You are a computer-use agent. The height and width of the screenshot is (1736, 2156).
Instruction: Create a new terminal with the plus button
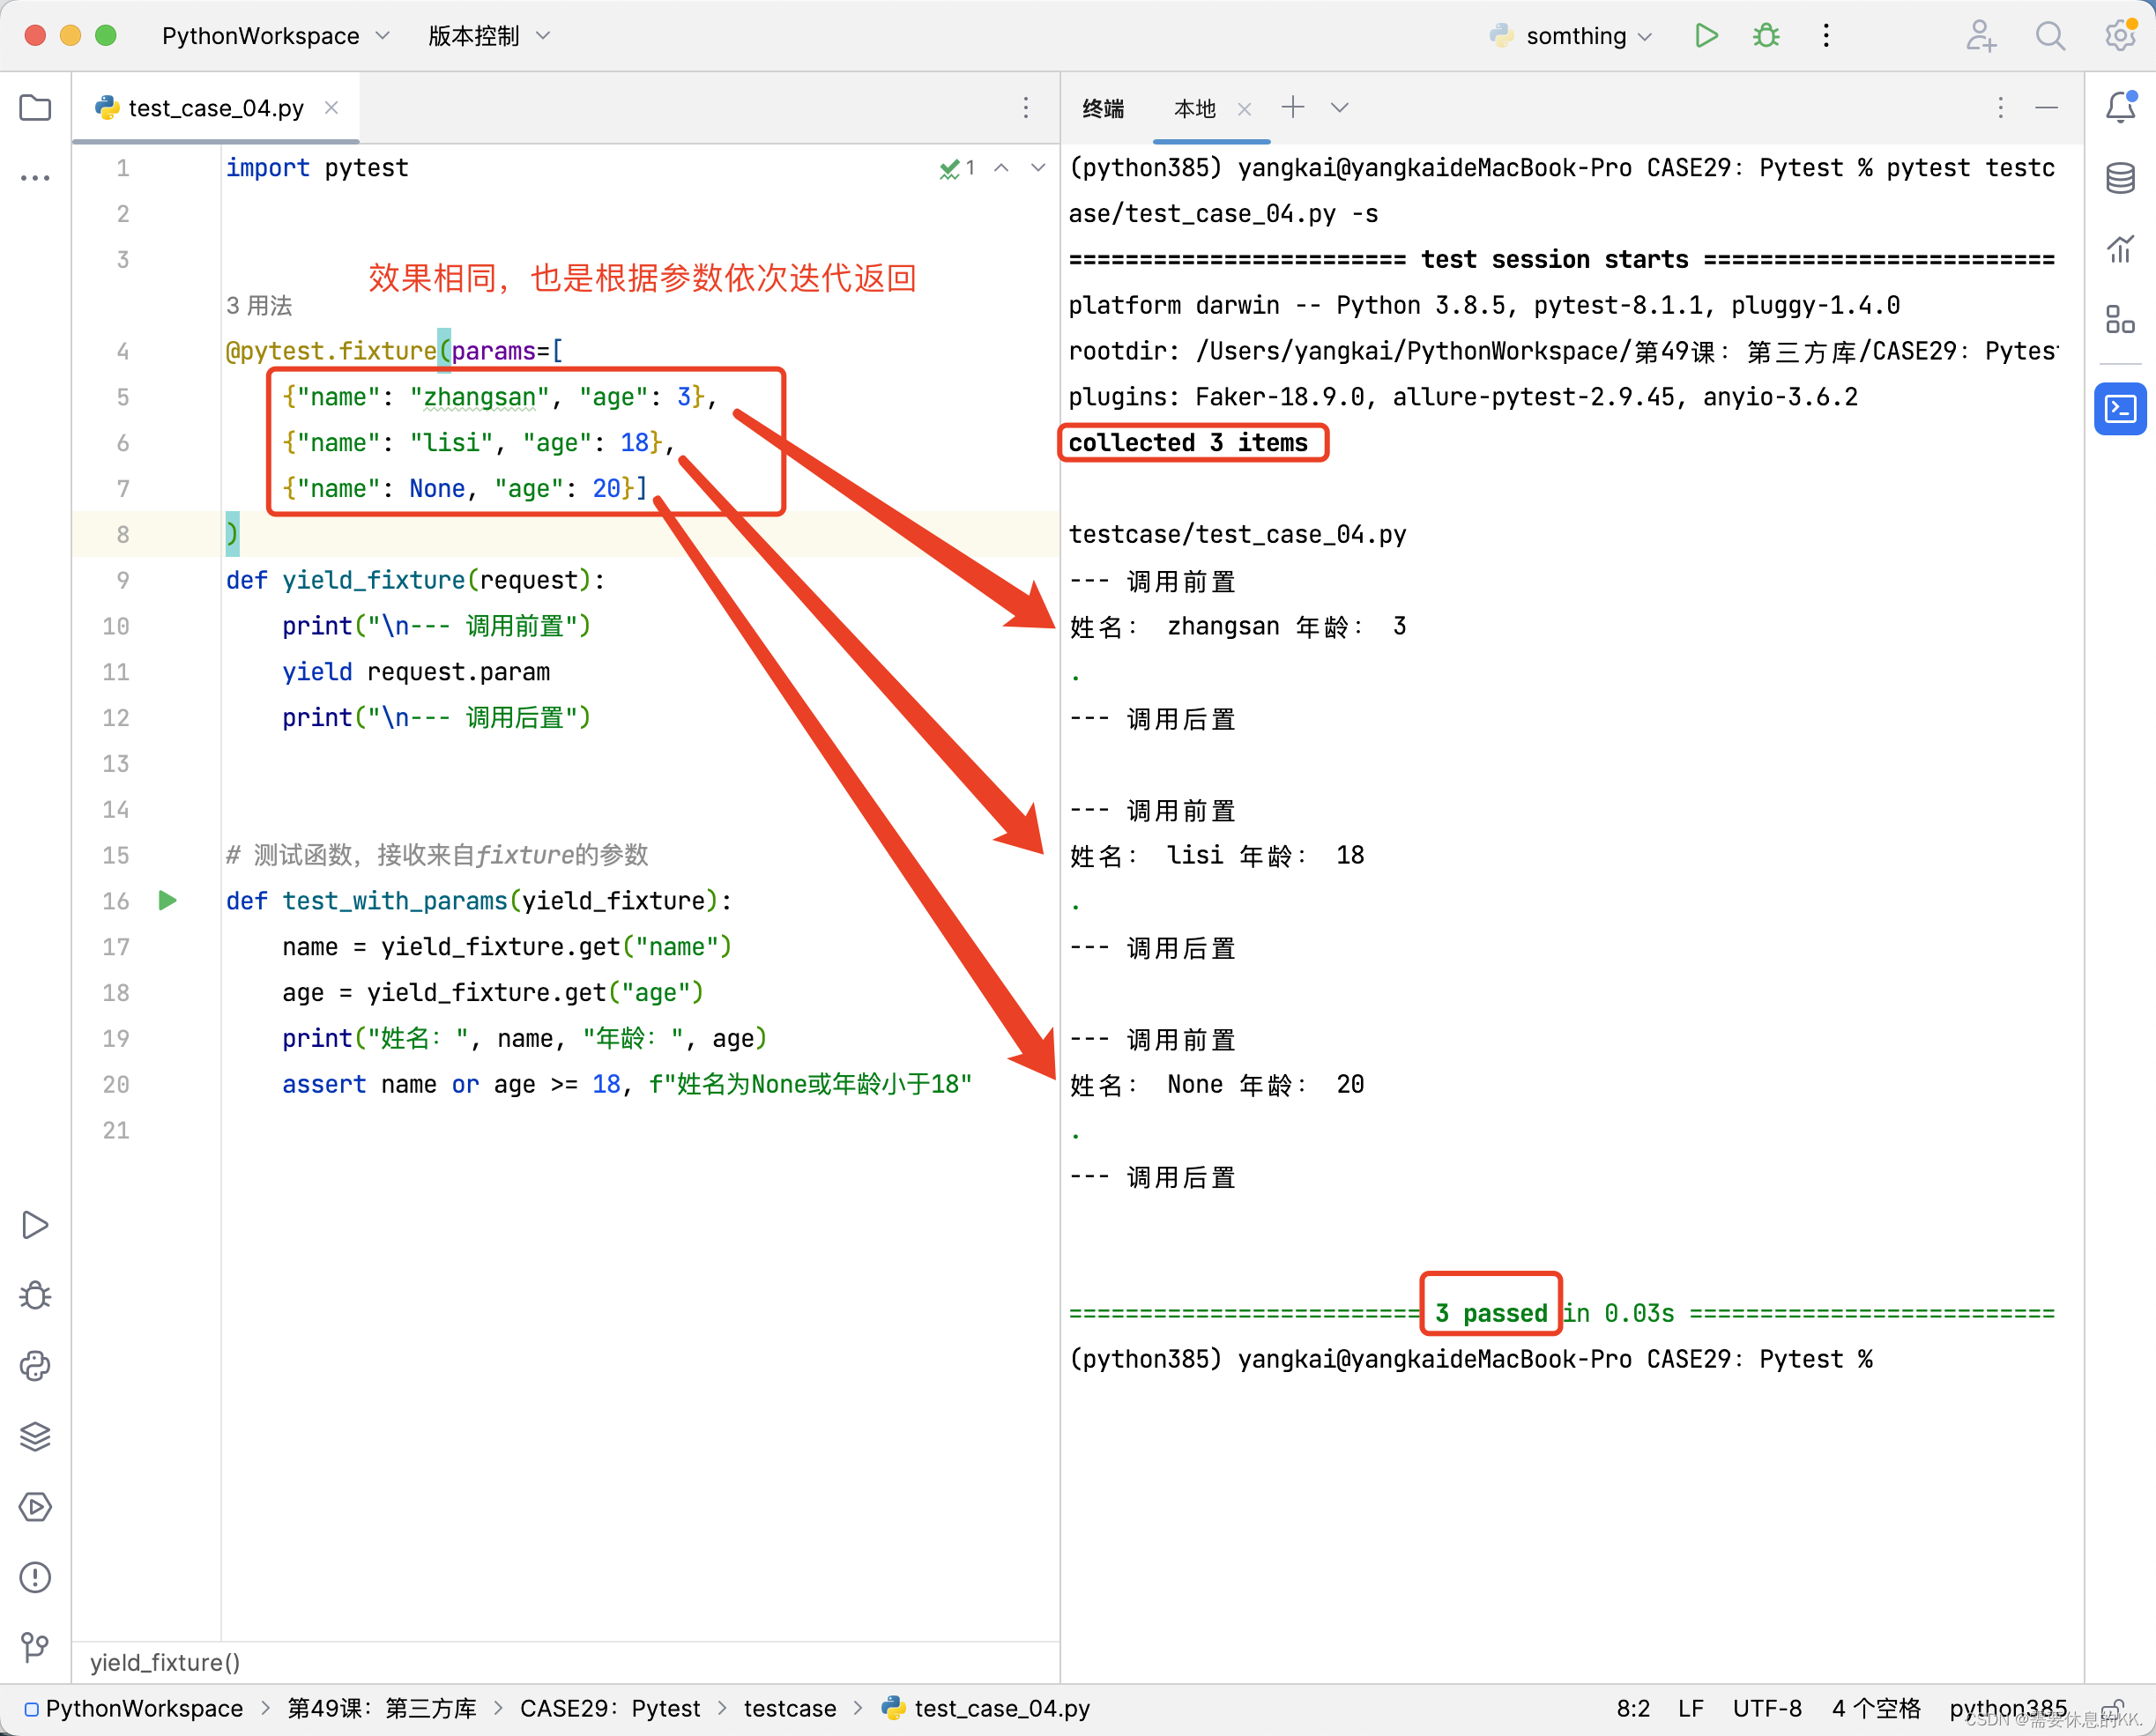[1293, 107]
